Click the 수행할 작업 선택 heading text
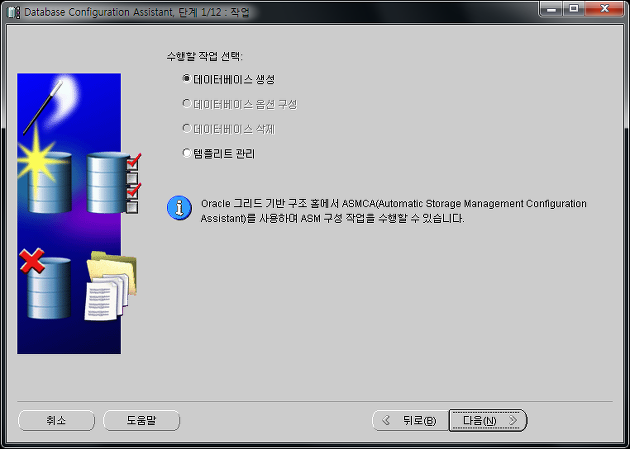Image resolution: width=630 pixels, height=449 pixels. point(205,56)
